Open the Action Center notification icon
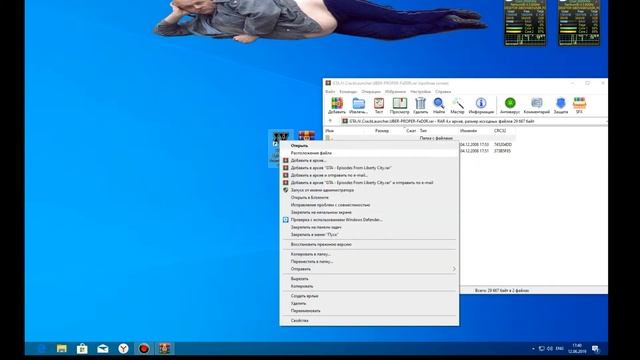The width and height of the screenshot is (640, 360). (x=596, y=349)
